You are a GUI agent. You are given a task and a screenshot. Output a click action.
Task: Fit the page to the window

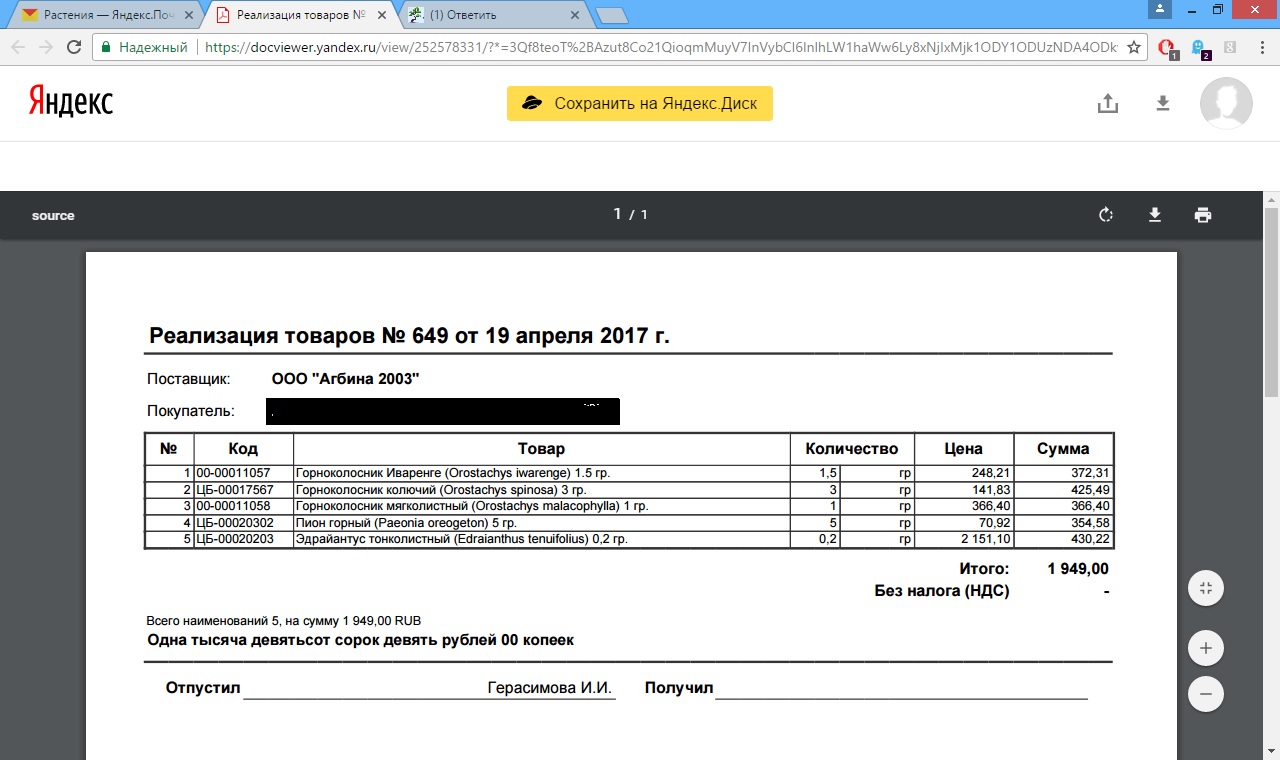[1206, 588]
